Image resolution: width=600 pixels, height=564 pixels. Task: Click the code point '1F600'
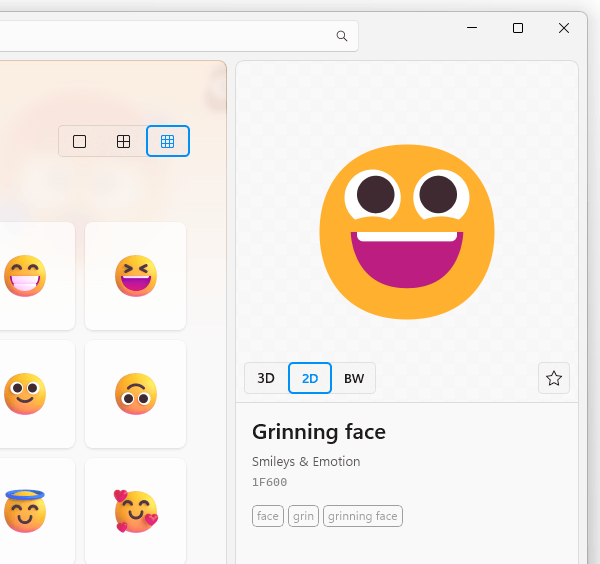click(269, 482)
